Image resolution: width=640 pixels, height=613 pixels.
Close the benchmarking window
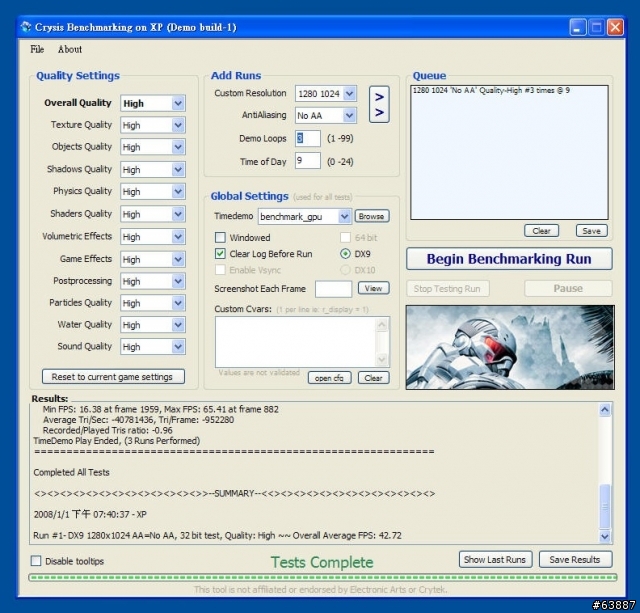[x=615, y=27]
